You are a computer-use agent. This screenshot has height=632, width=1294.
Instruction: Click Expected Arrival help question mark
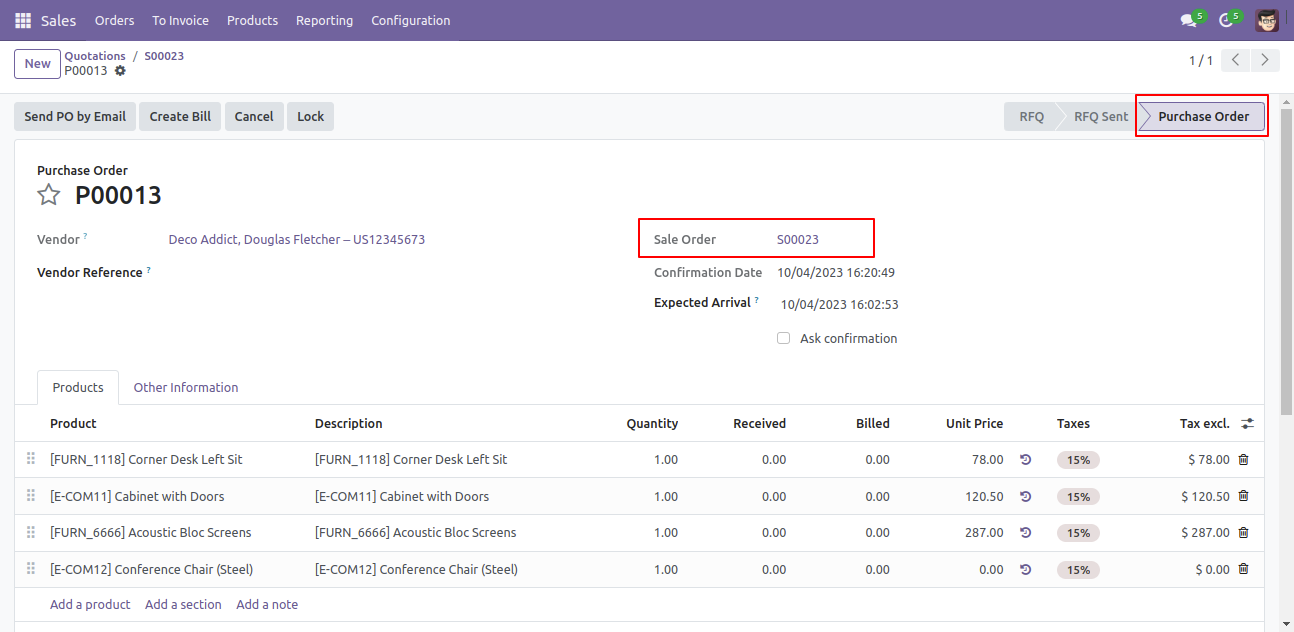tap(757, 300)
